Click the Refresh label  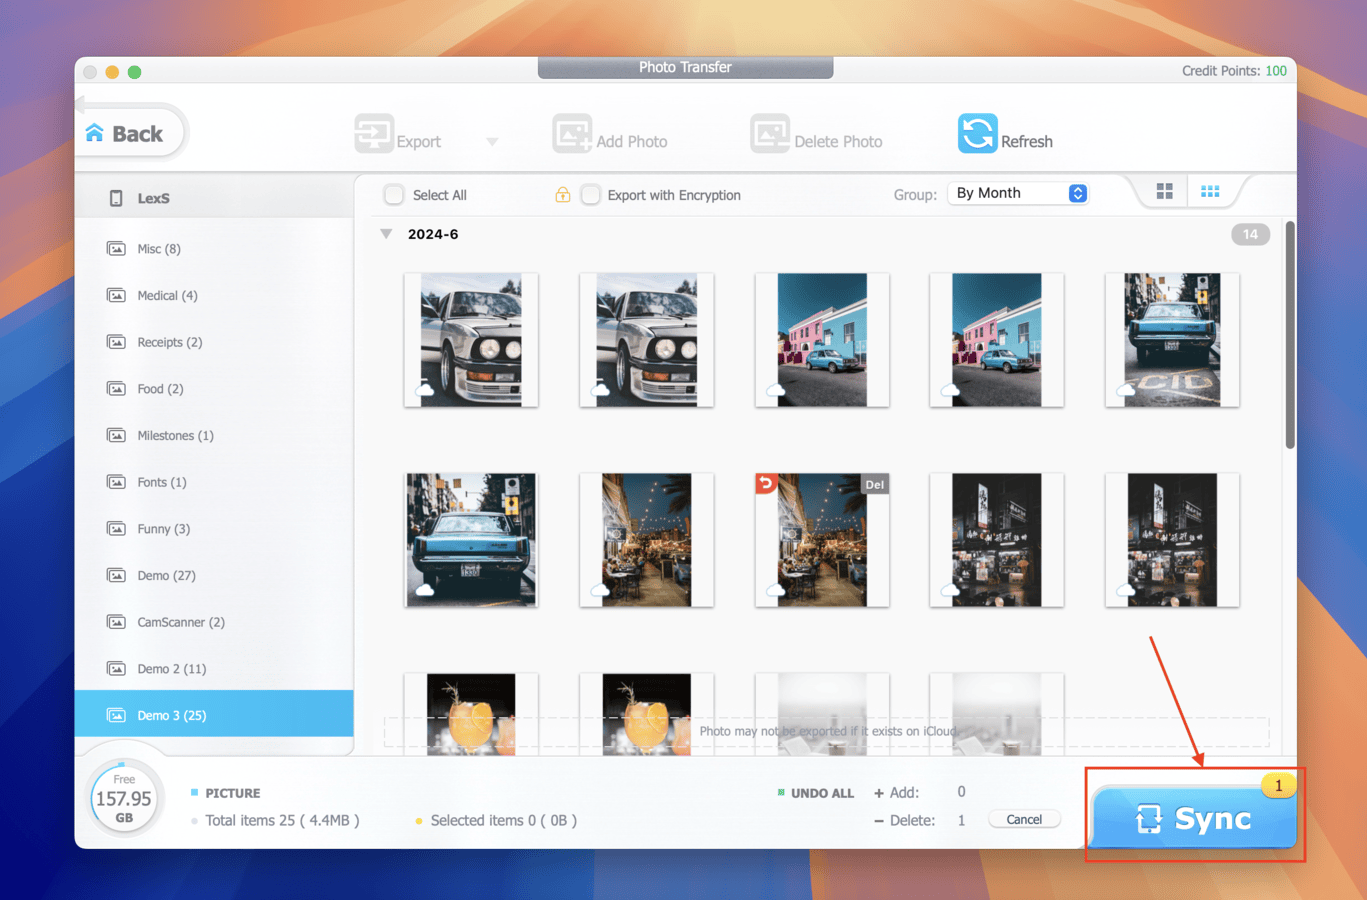pyautogui.click(x=1027, y=141)
